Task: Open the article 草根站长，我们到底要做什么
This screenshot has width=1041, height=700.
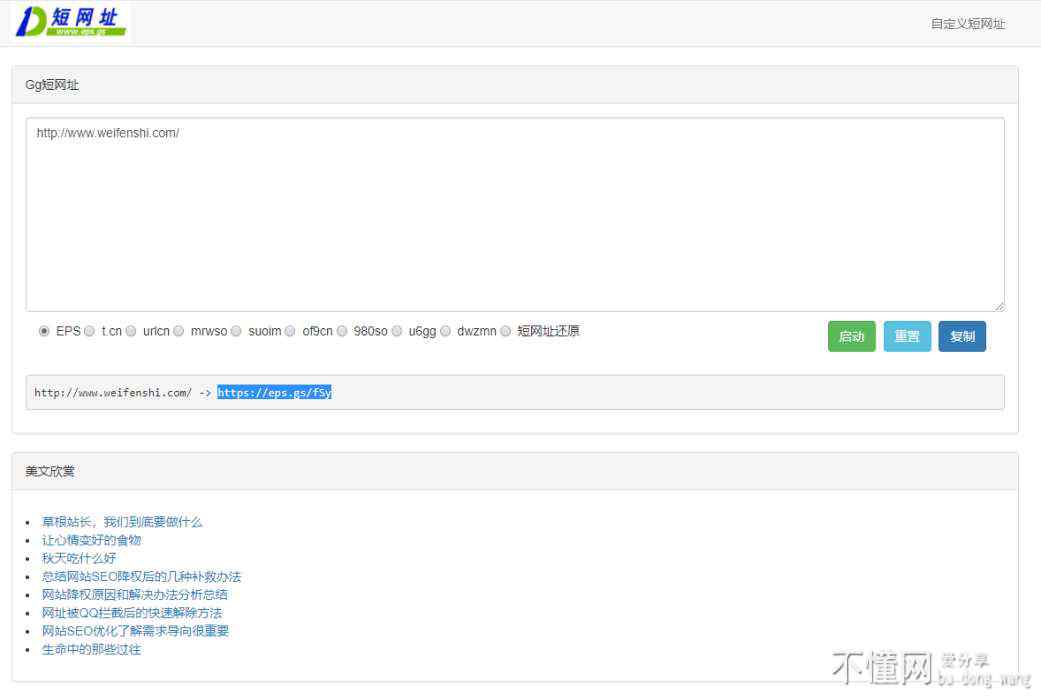Action: click(x=122, y=522)
